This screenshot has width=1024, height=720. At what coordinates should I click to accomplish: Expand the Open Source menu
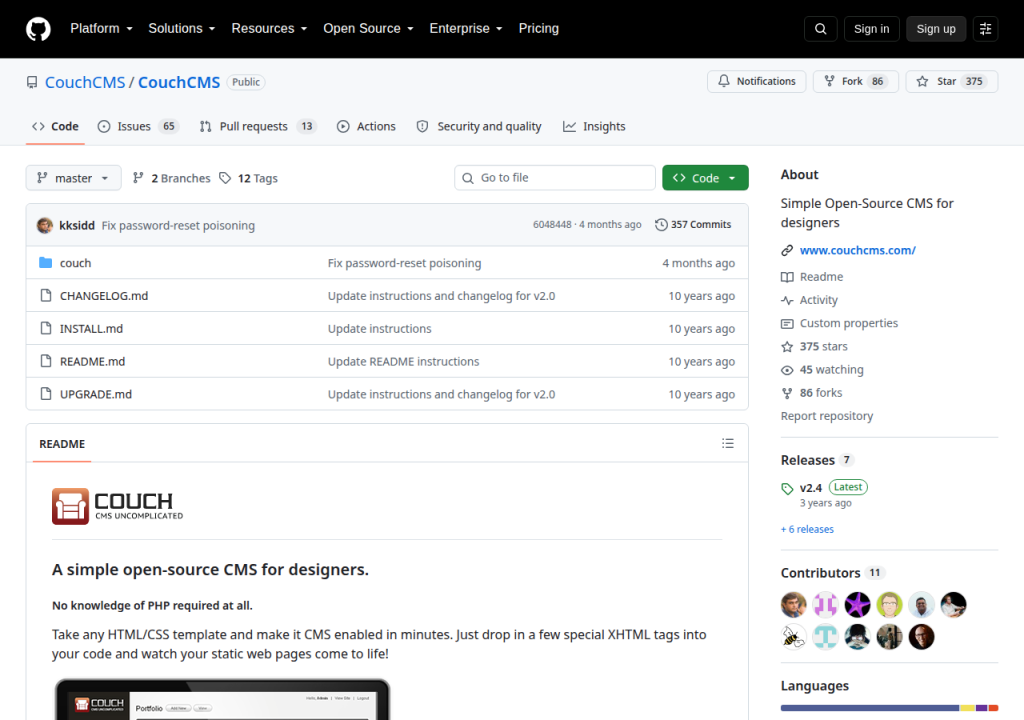click(368, 29)
